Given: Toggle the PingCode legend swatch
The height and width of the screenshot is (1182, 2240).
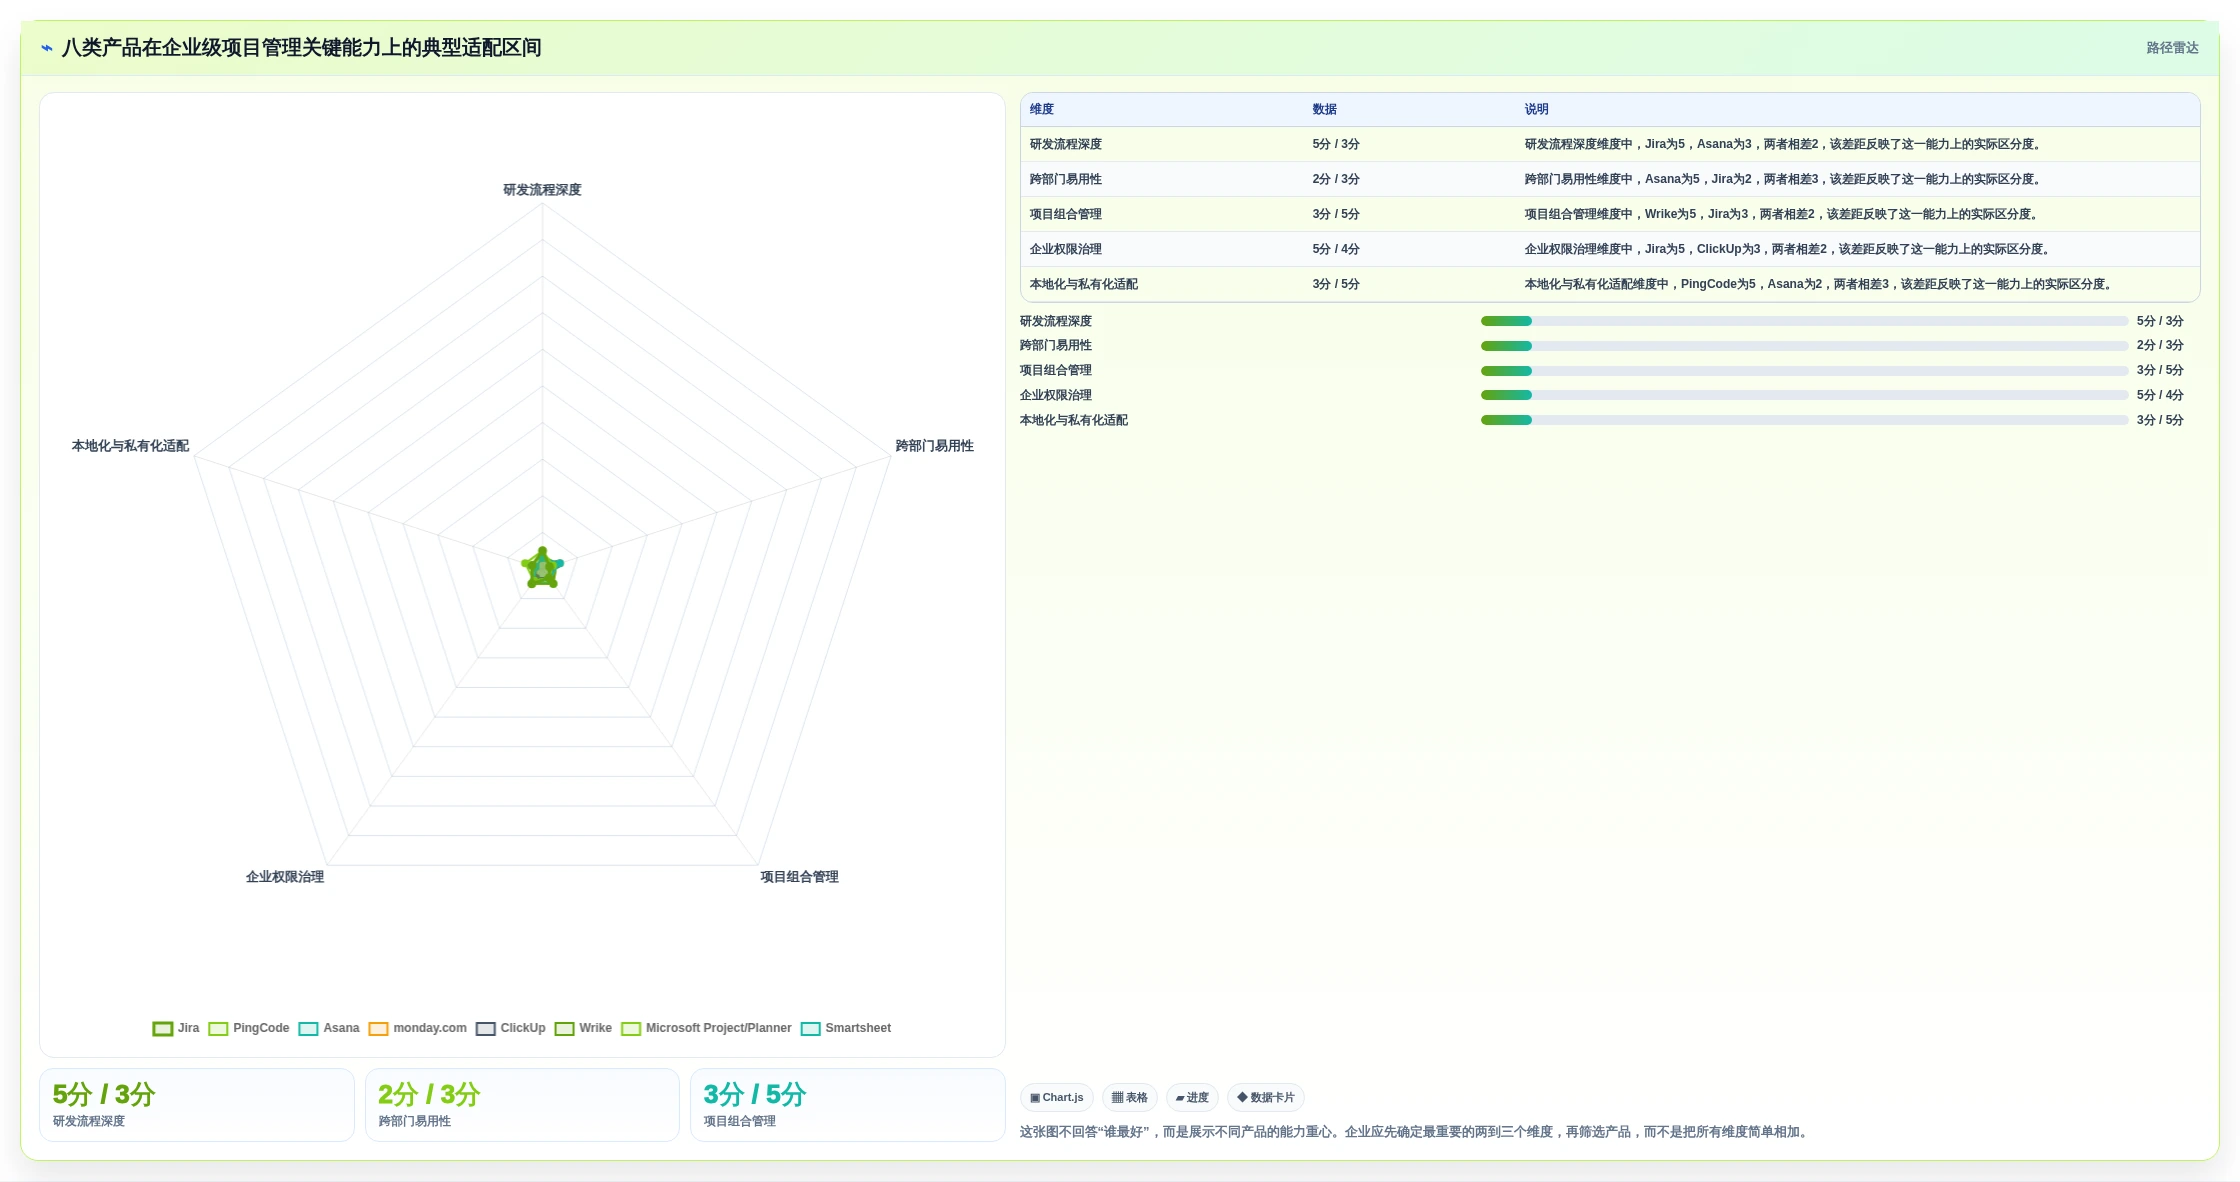Looking at the screenshot, I should click(218, 1028).
